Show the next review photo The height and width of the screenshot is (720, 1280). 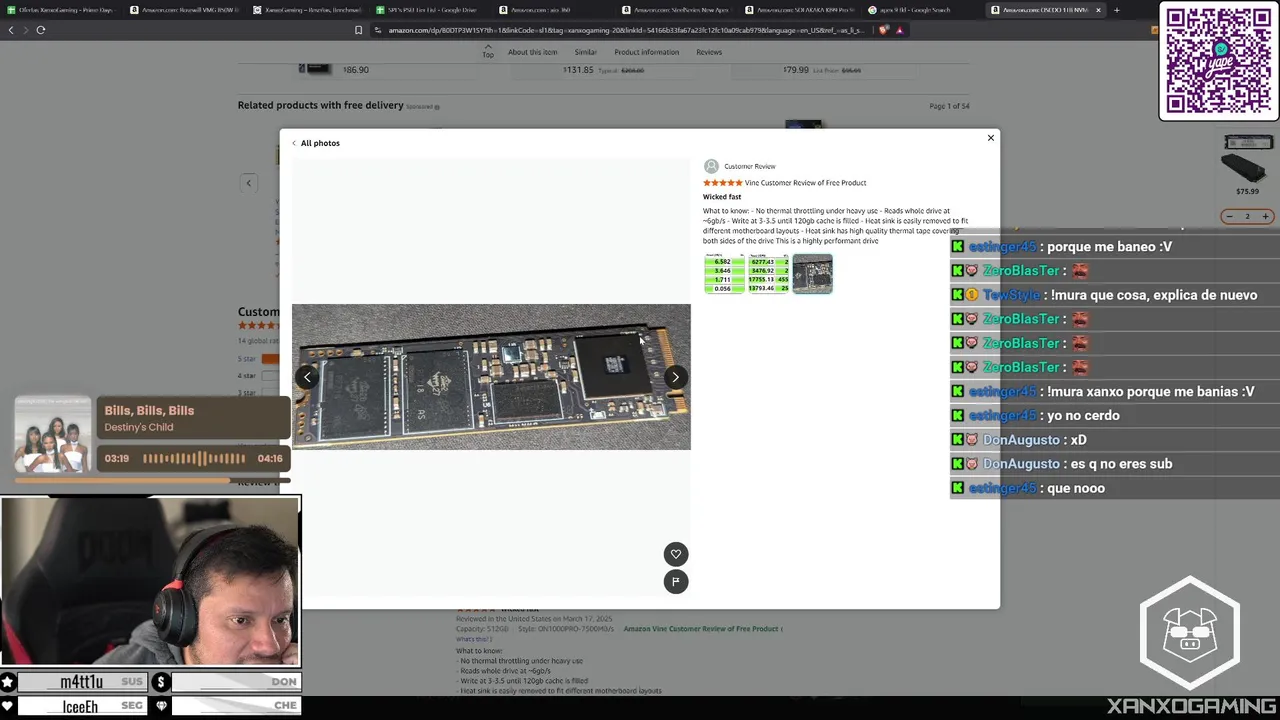point(675,377)
